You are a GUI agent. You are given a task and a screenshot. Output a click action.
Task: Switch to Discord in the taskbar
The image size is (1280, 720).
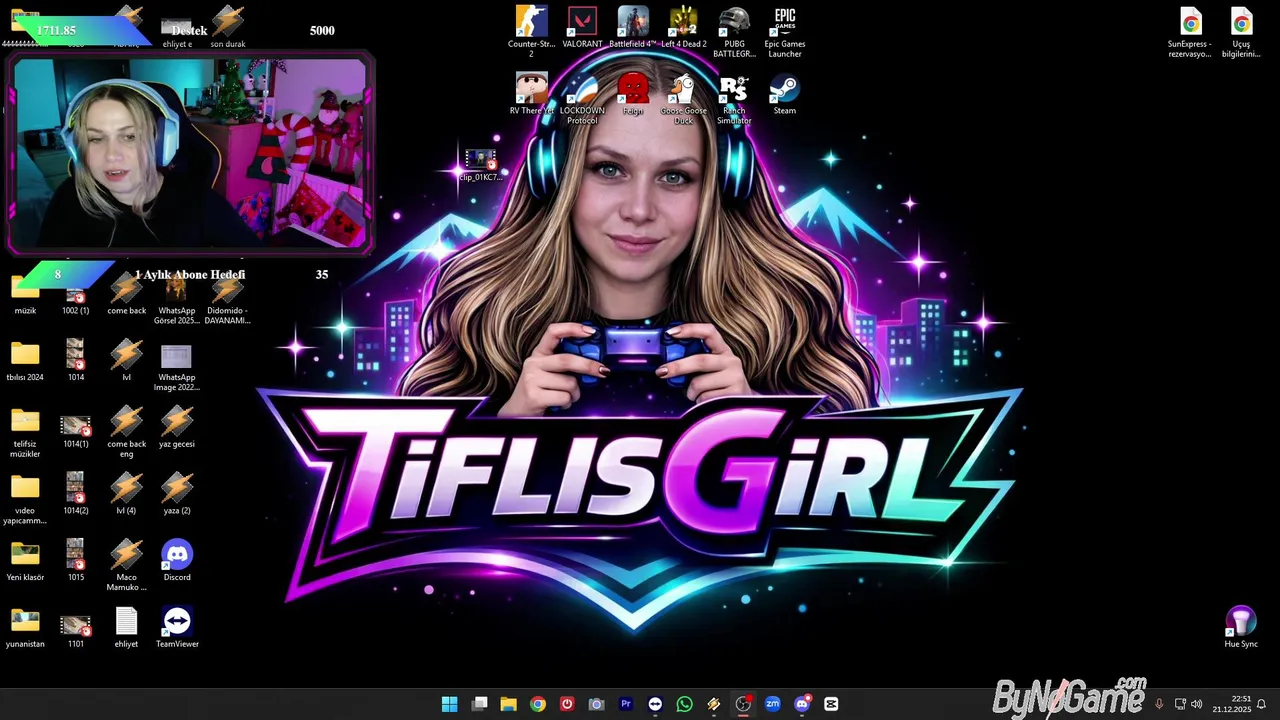coord(802,704)
